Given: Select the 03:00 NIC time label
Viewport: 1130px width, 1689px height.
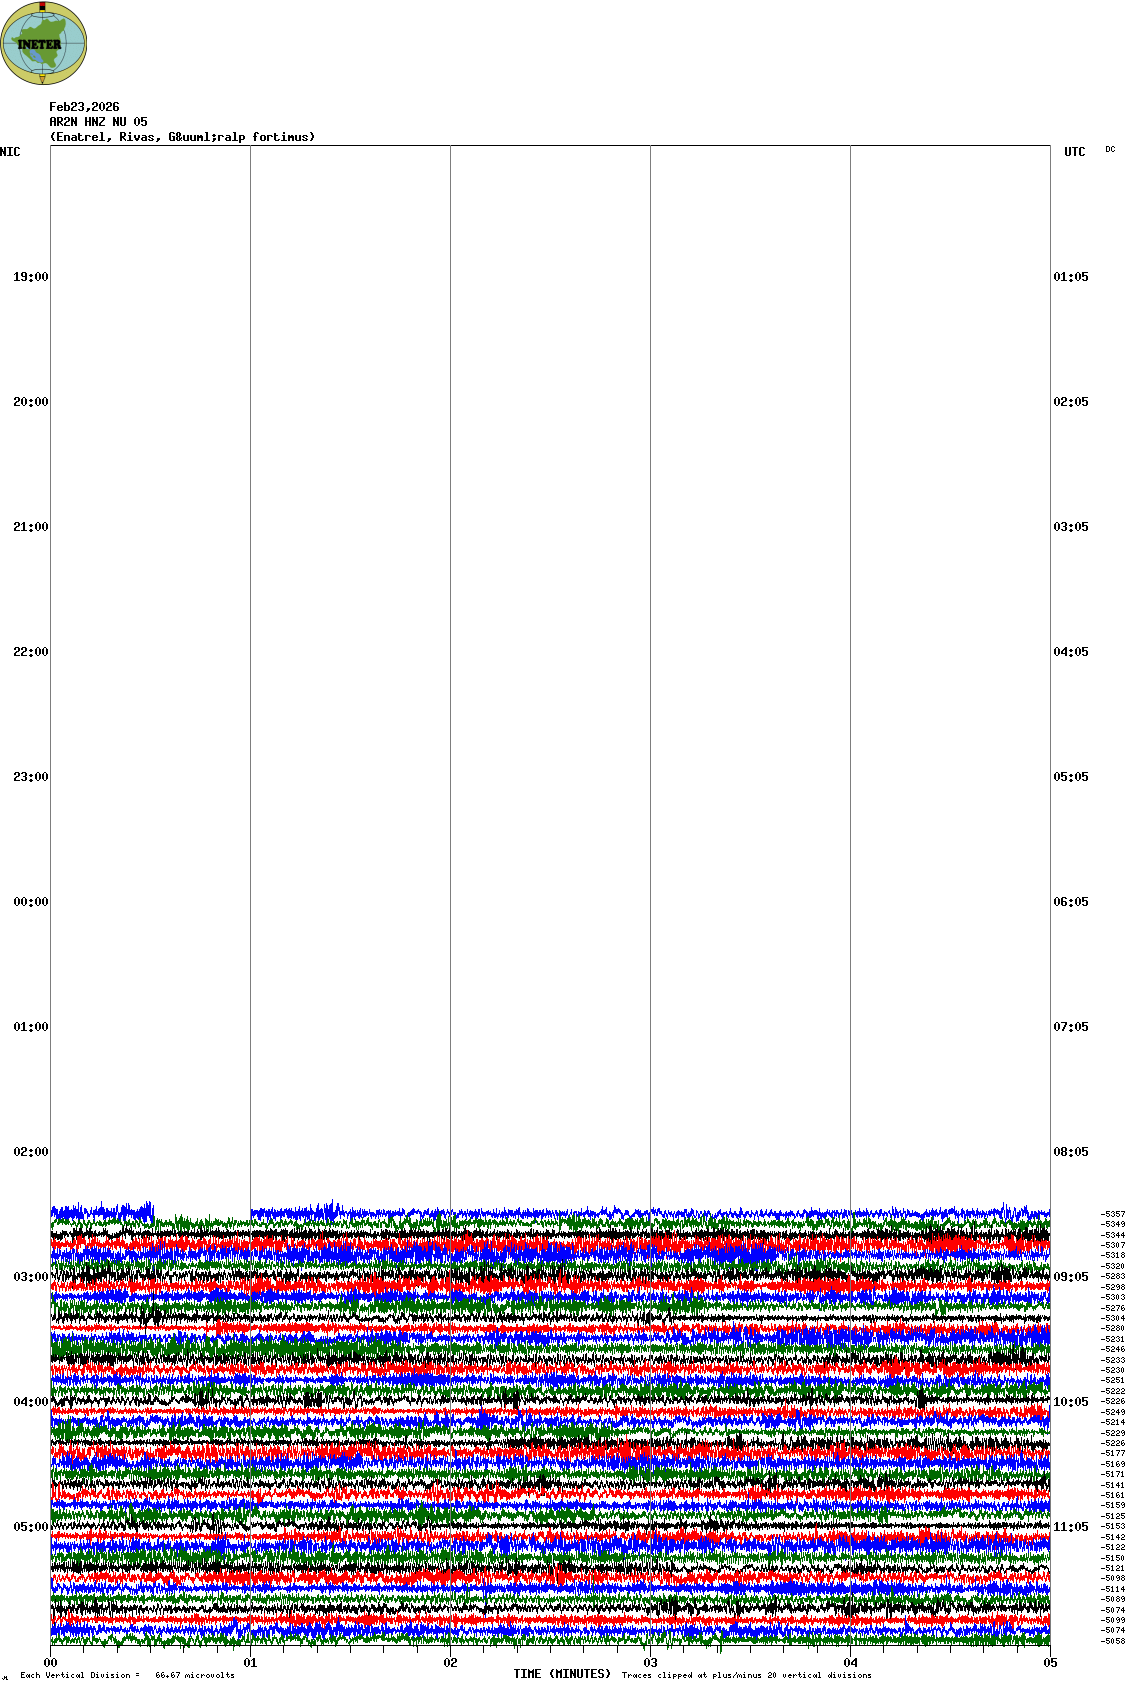Looking at the screenshot, I should (30, 1277).
